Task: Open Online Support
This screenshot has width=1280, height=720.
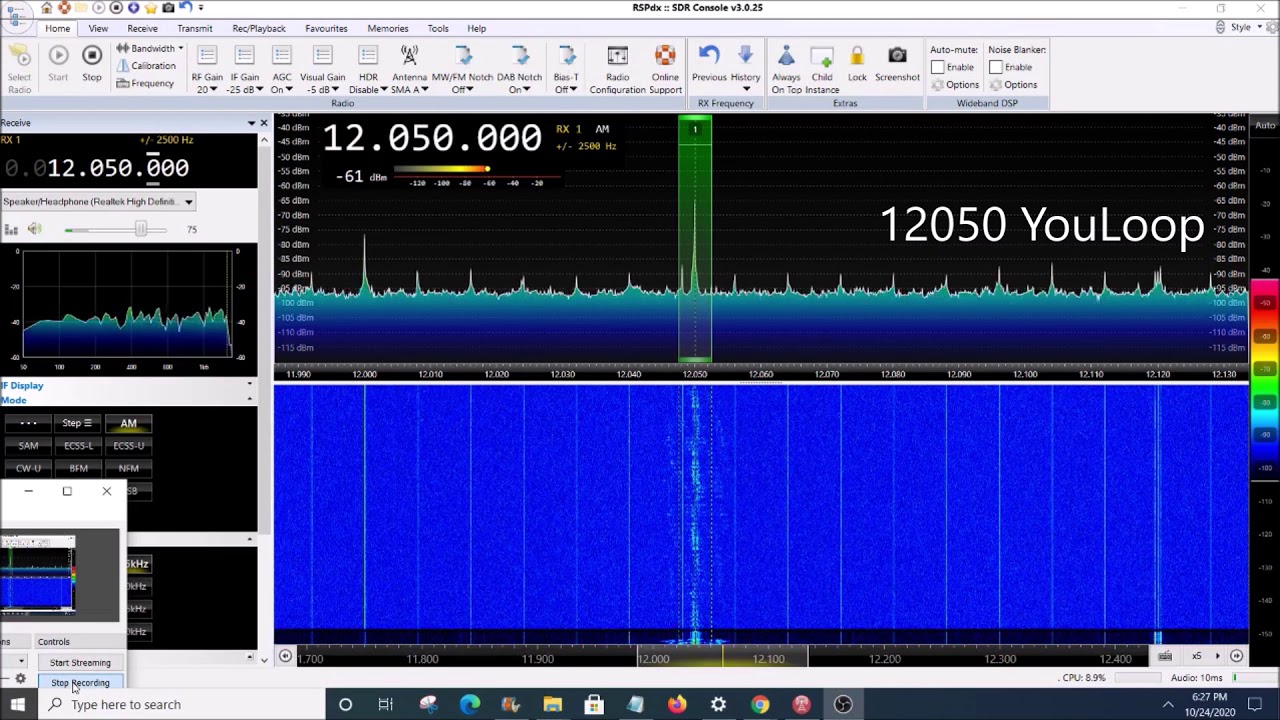Action: click(x=665, y=69)
